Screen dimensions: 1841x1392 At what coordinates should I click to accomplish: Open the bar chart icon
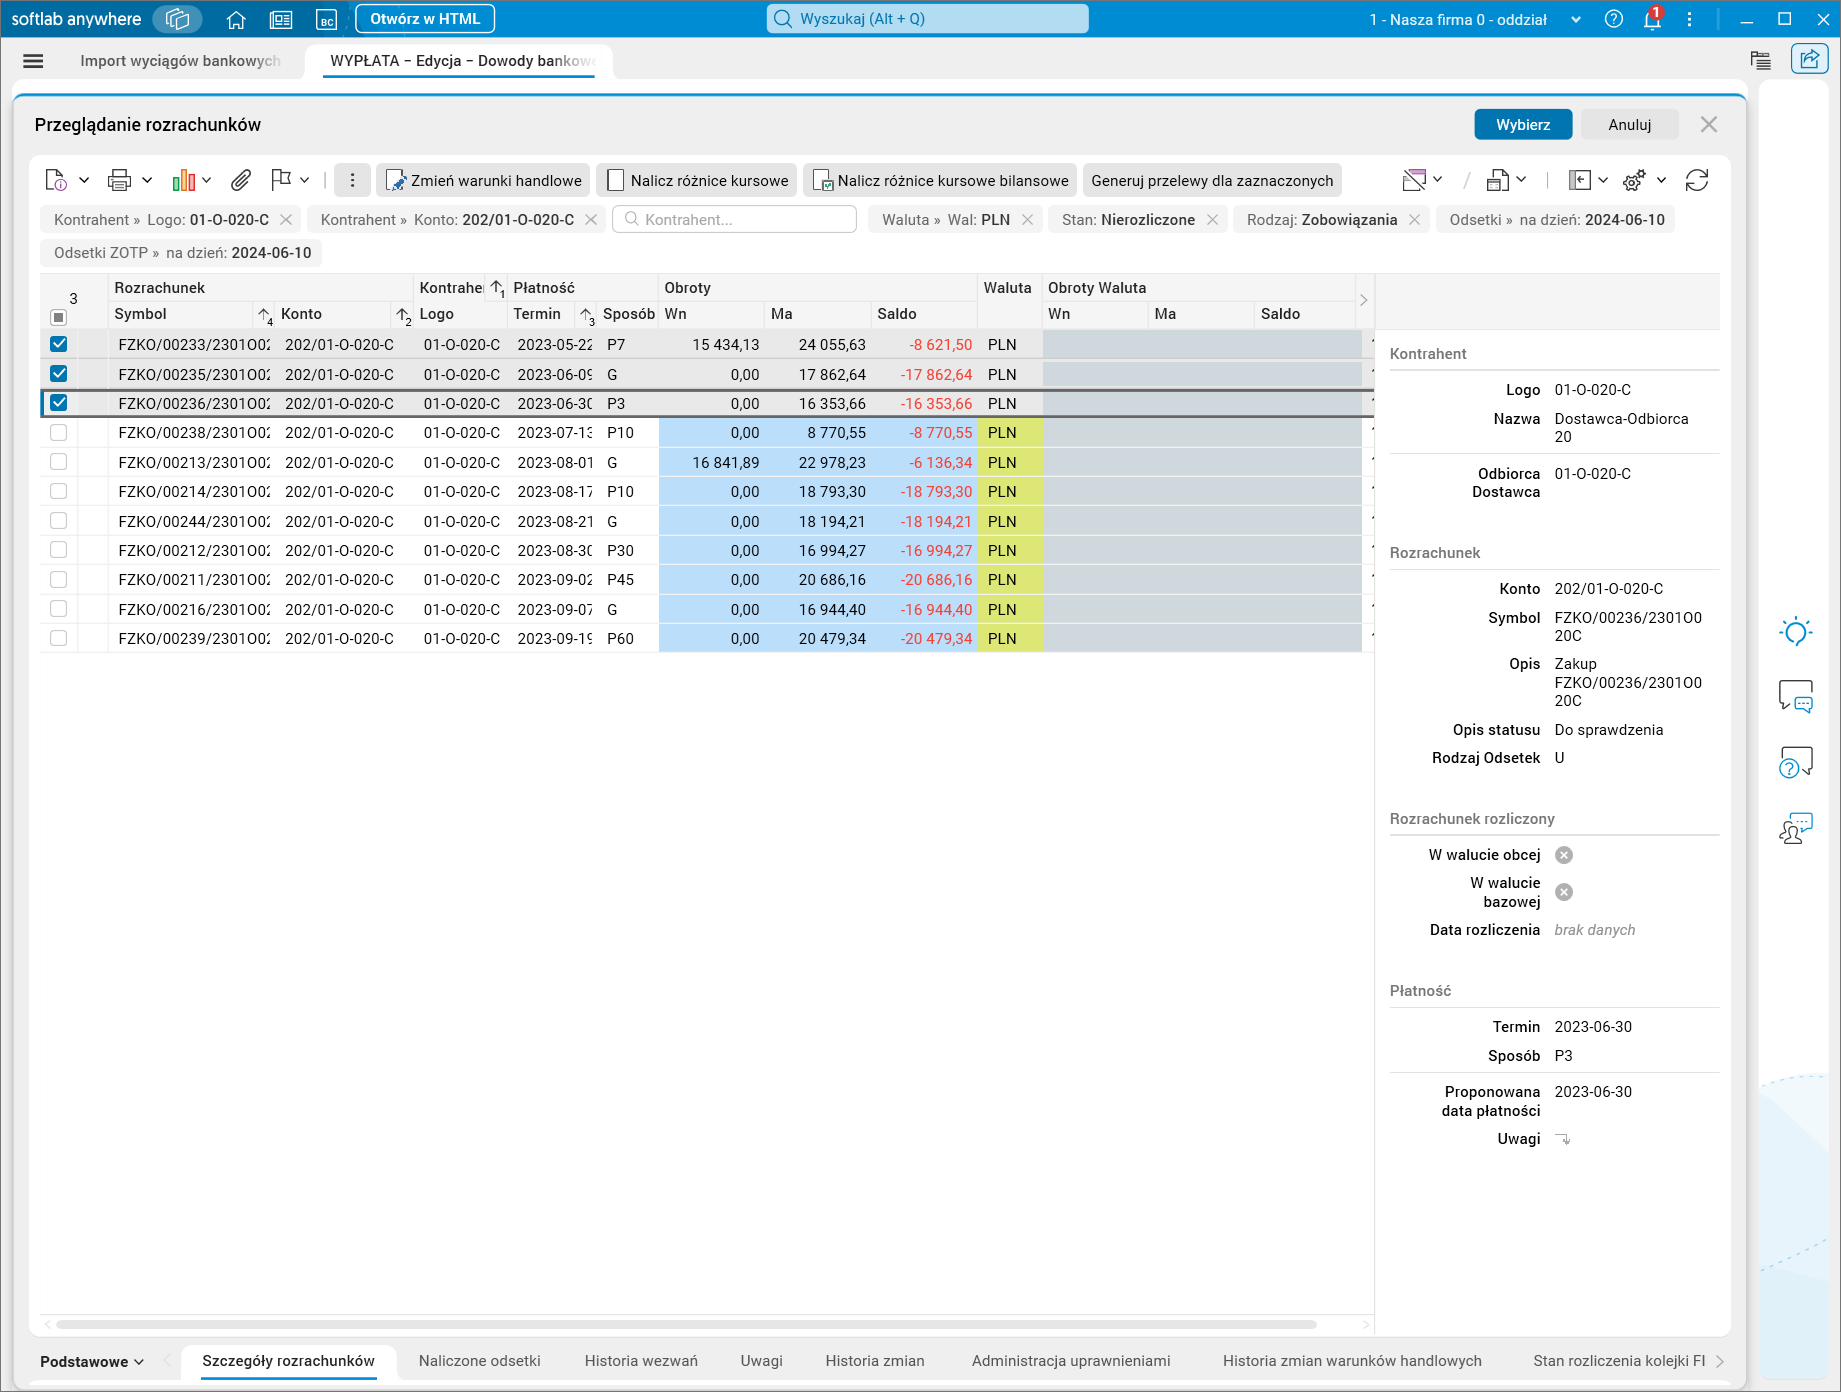click(x=183, y=180)
